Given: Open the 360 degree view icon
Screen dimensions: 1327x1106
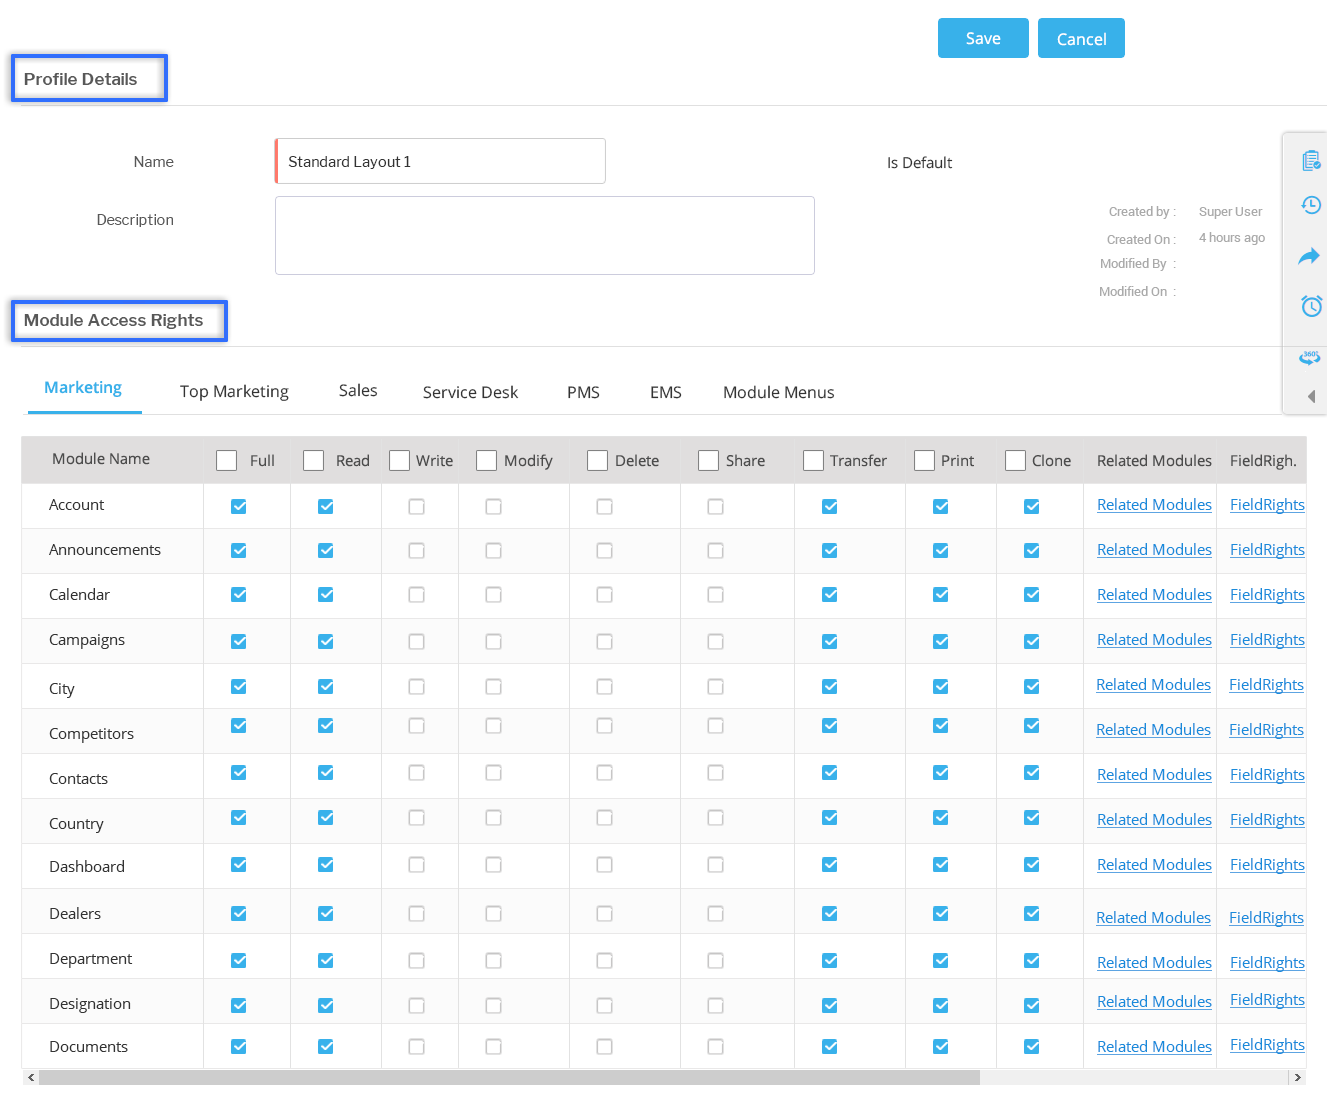Looking at the screenshot, I should click(1310, 357).
